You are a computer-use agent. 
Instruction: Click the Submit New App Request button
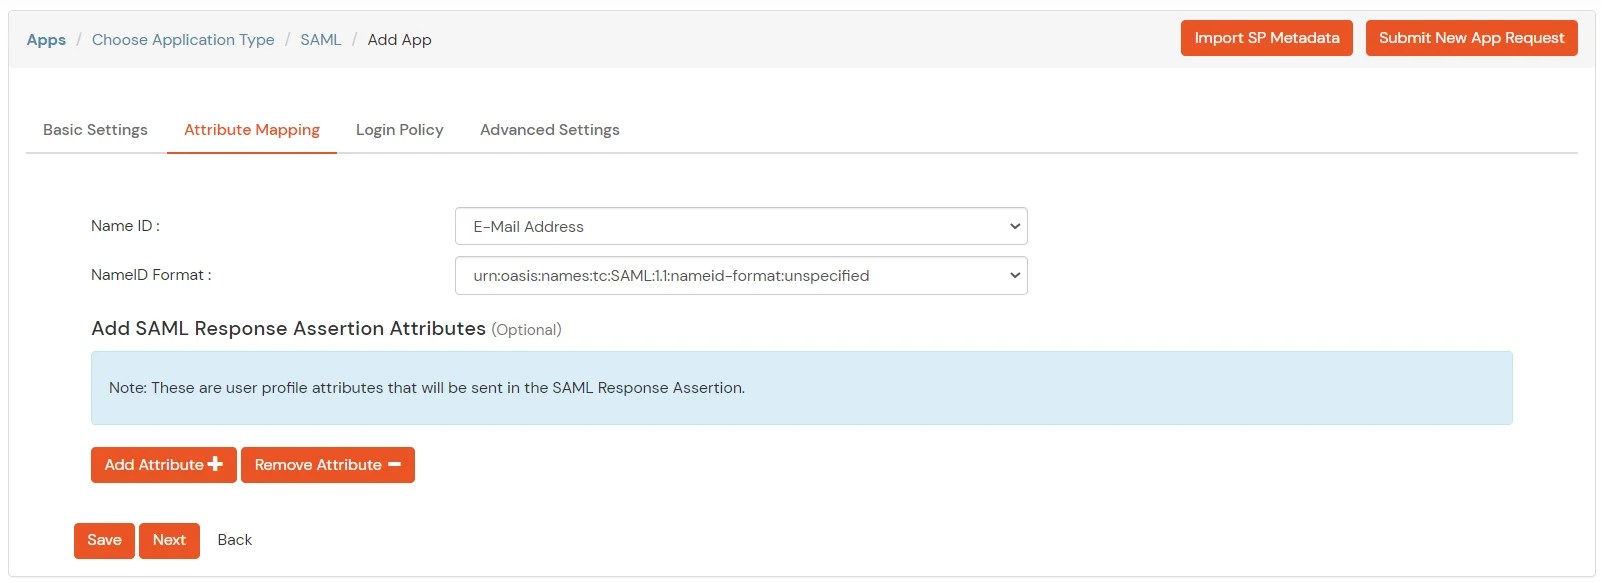tap(1471, 38)
